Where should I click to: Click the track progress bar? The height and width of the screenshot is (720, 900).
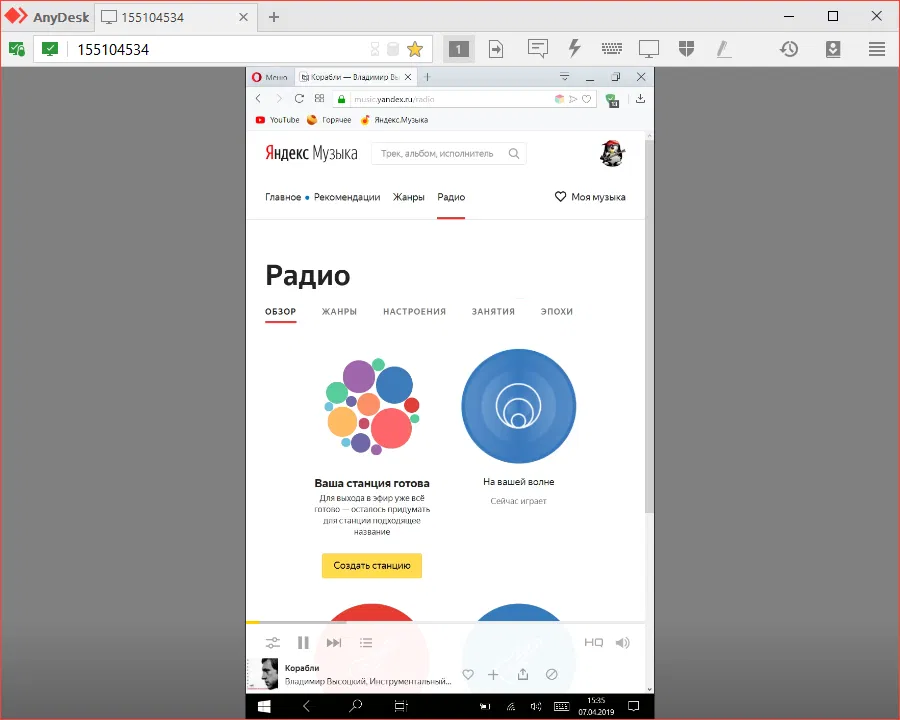click(445, 622)
